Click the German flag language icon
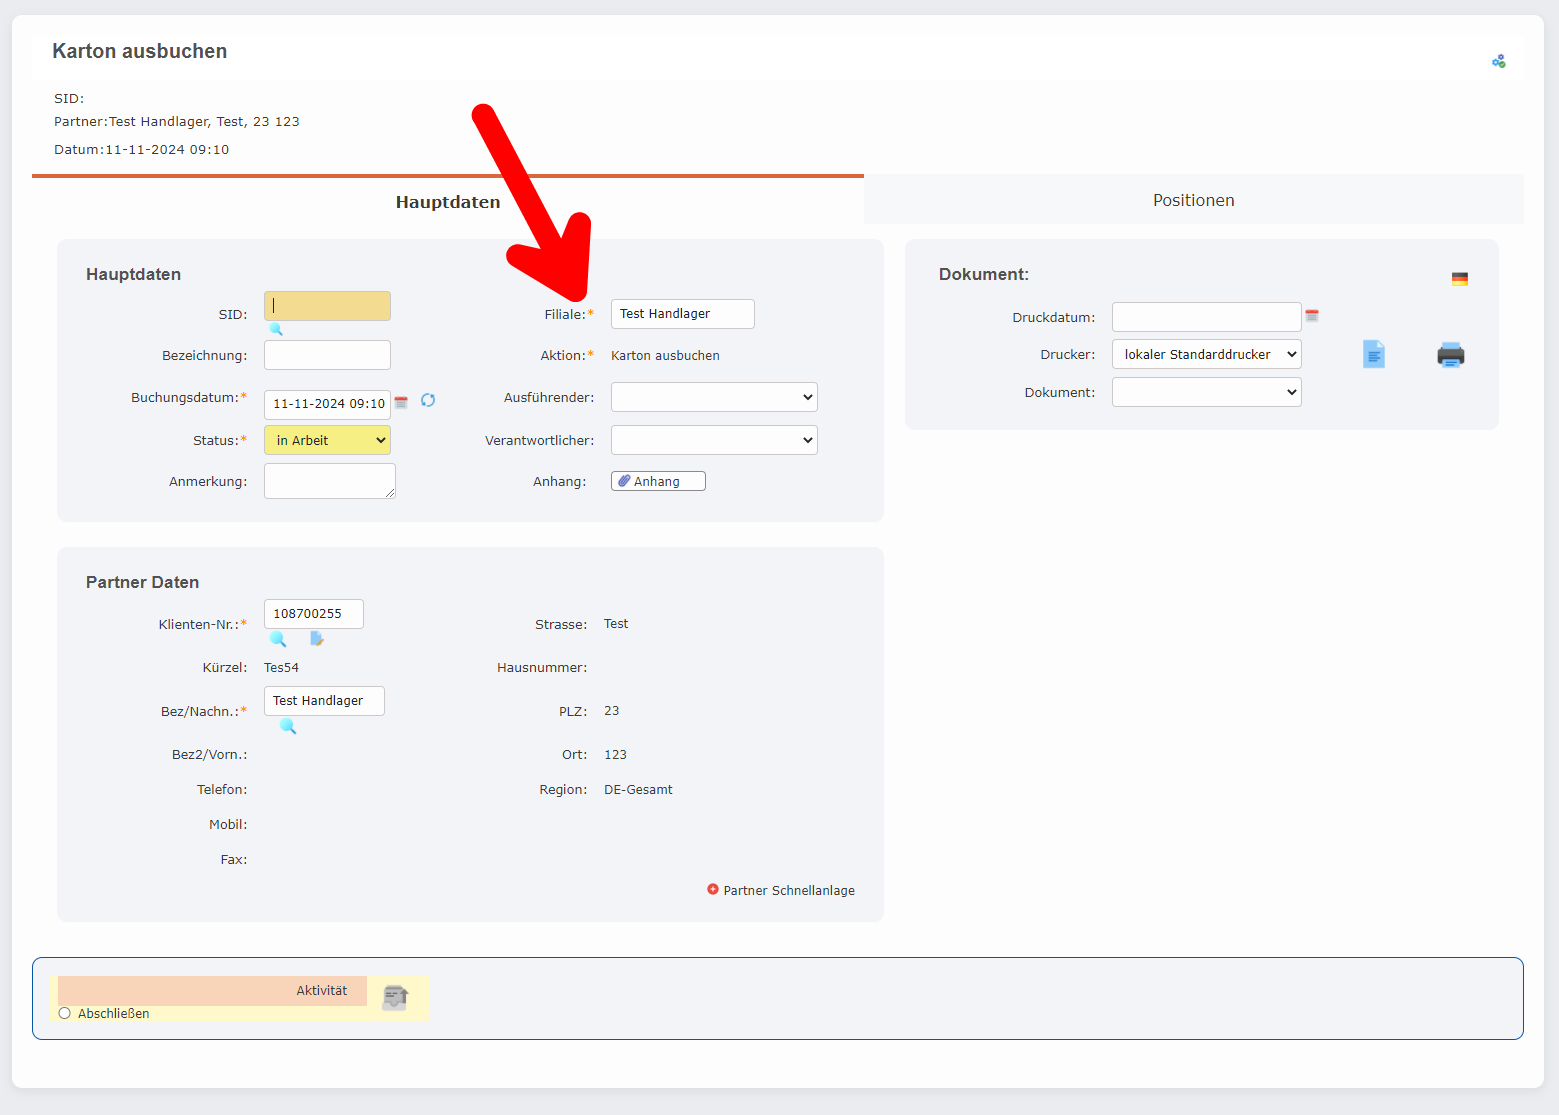The width and height of the screenshot is (1559, 1115). click(x=1460, y=279)
